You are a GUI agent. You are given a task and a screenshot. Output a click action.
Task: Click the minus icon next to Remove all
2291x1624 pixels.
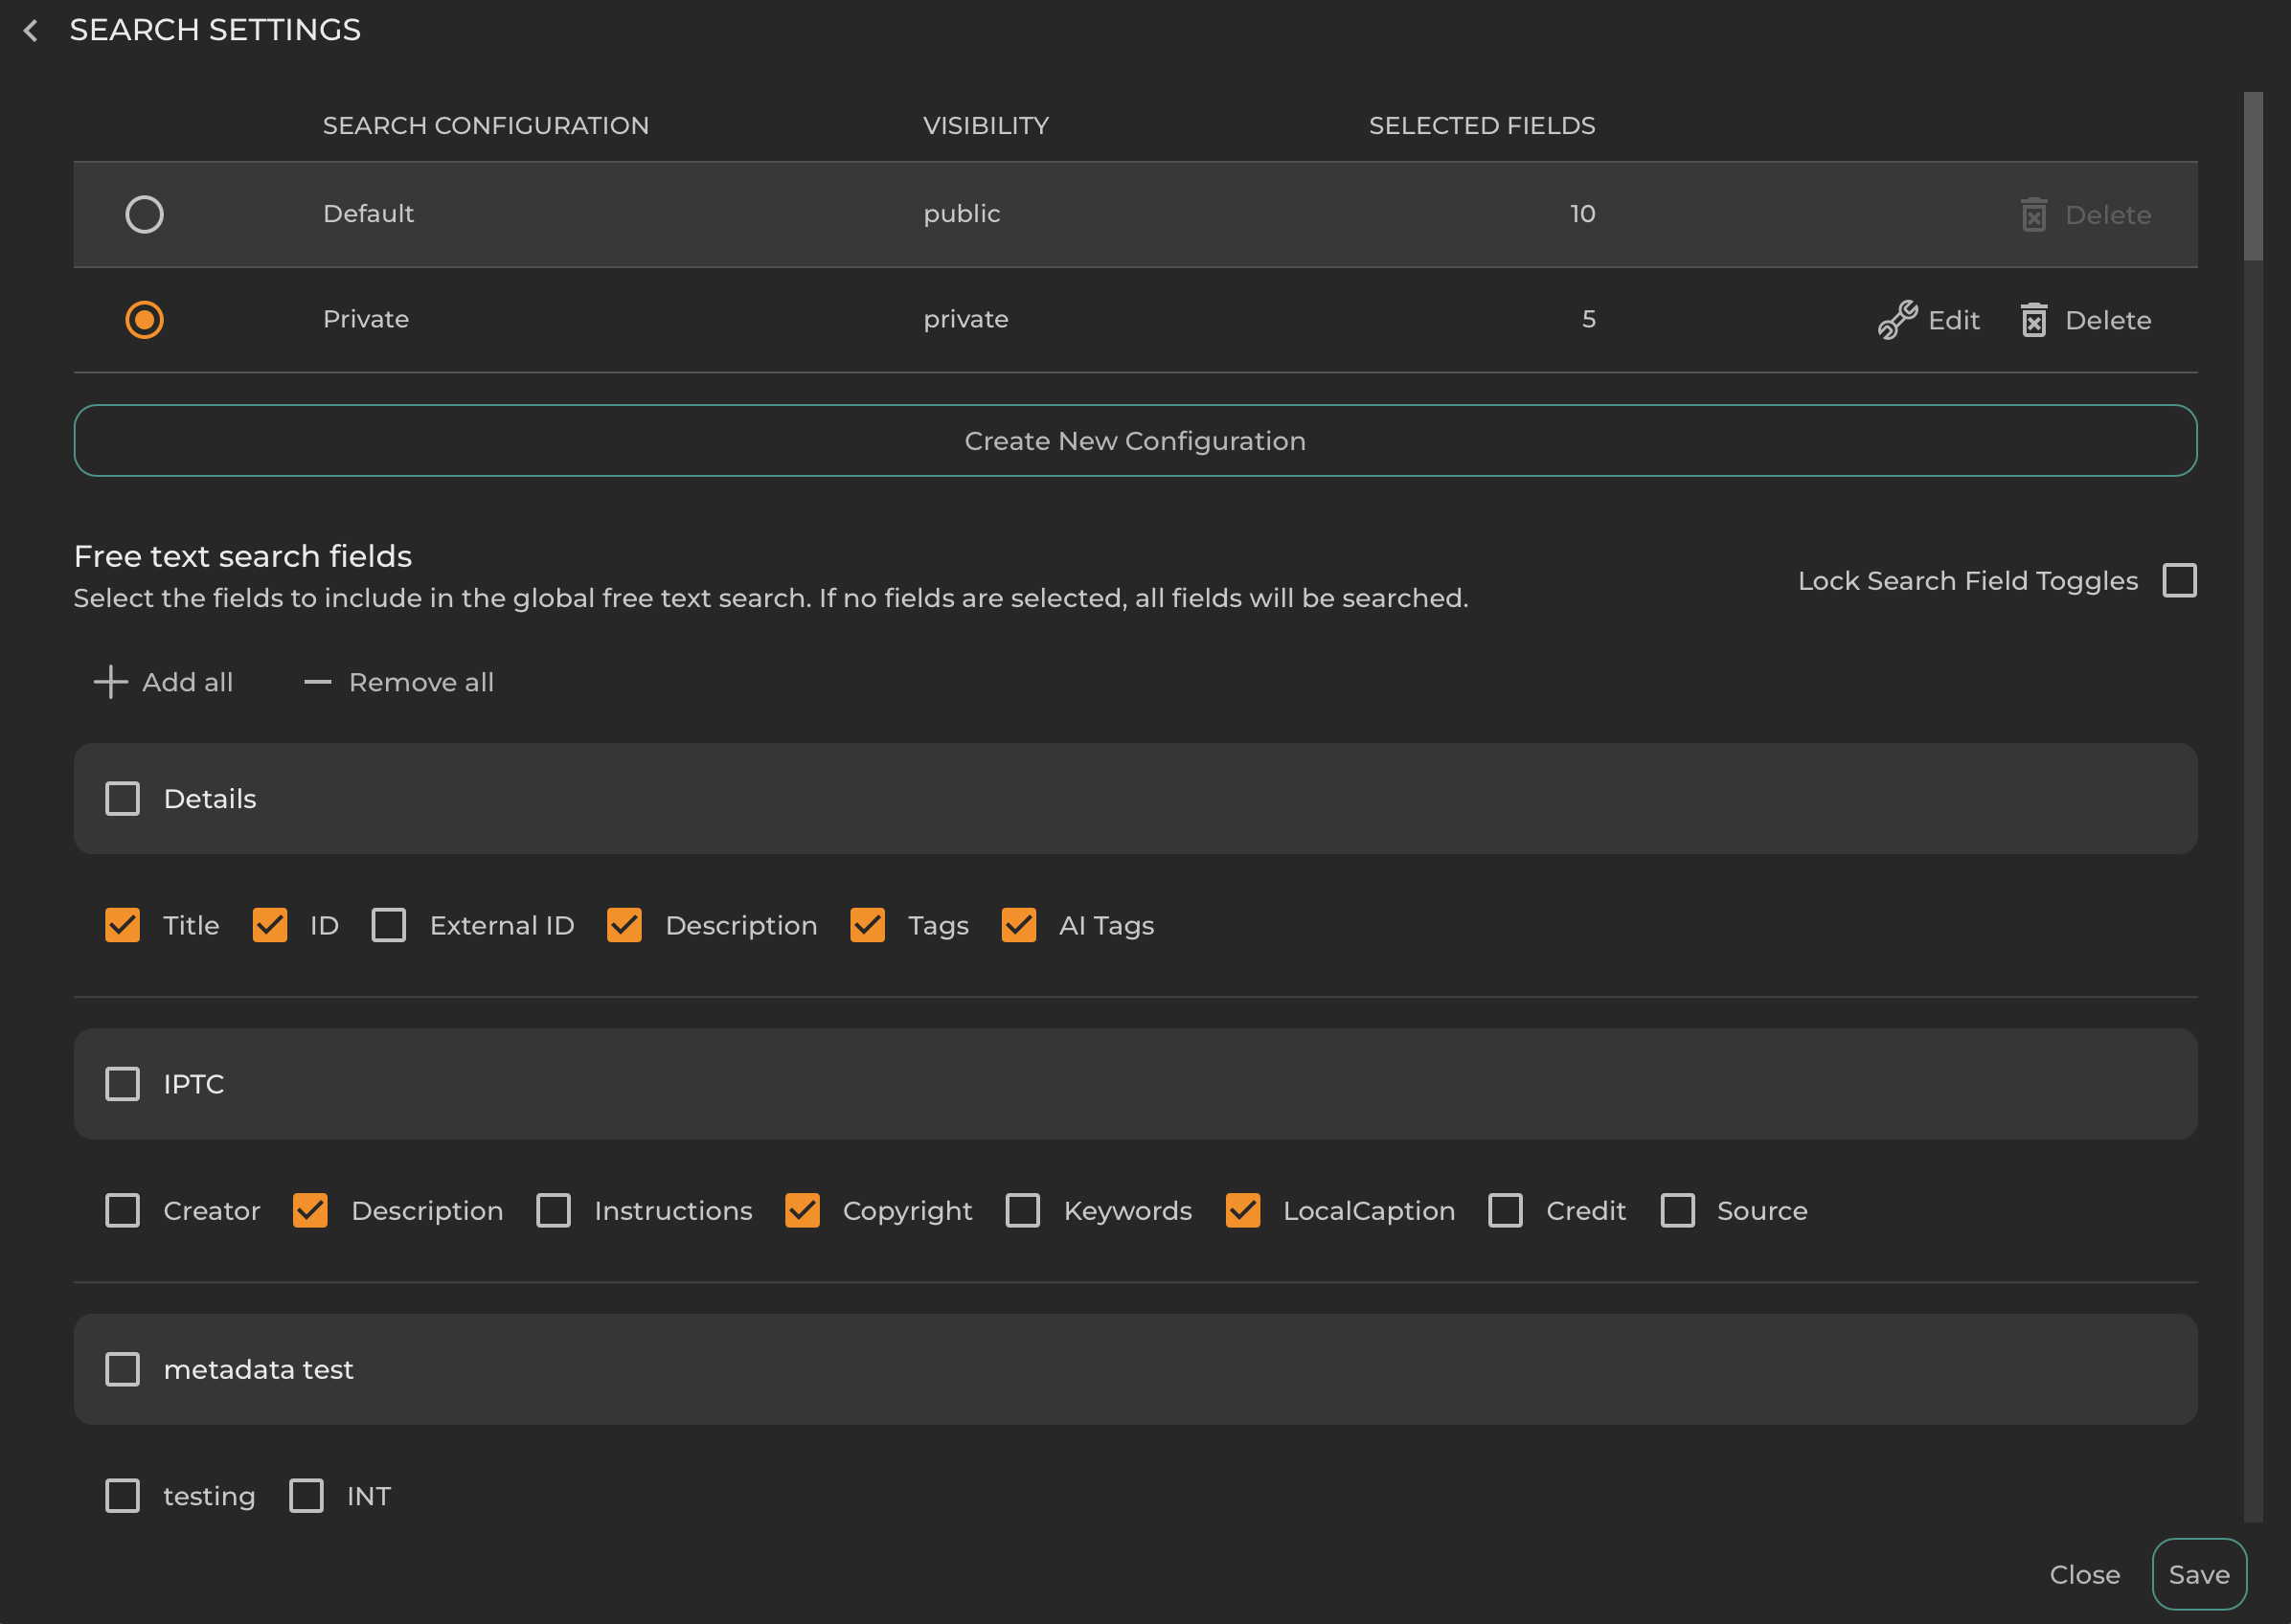[x=316, y=682]
